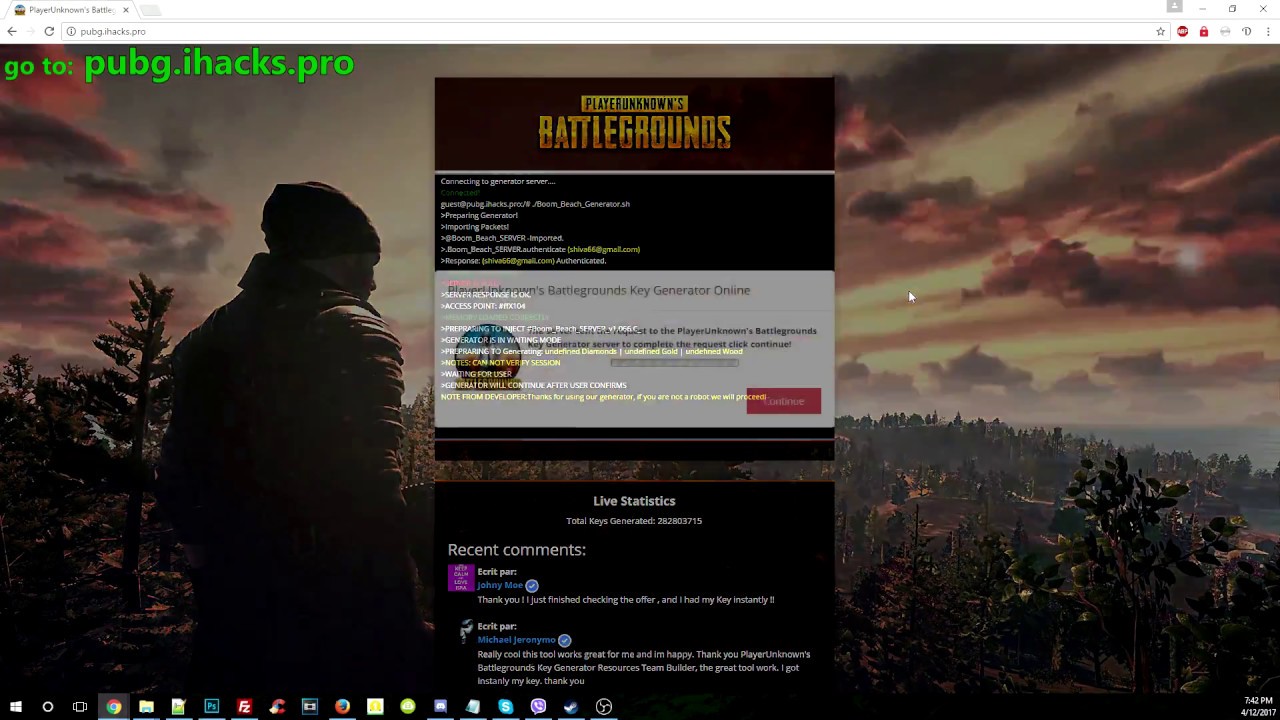Launch CCleaner from the taskbar
Screen dimensions: 1280x720
point(277,707)
